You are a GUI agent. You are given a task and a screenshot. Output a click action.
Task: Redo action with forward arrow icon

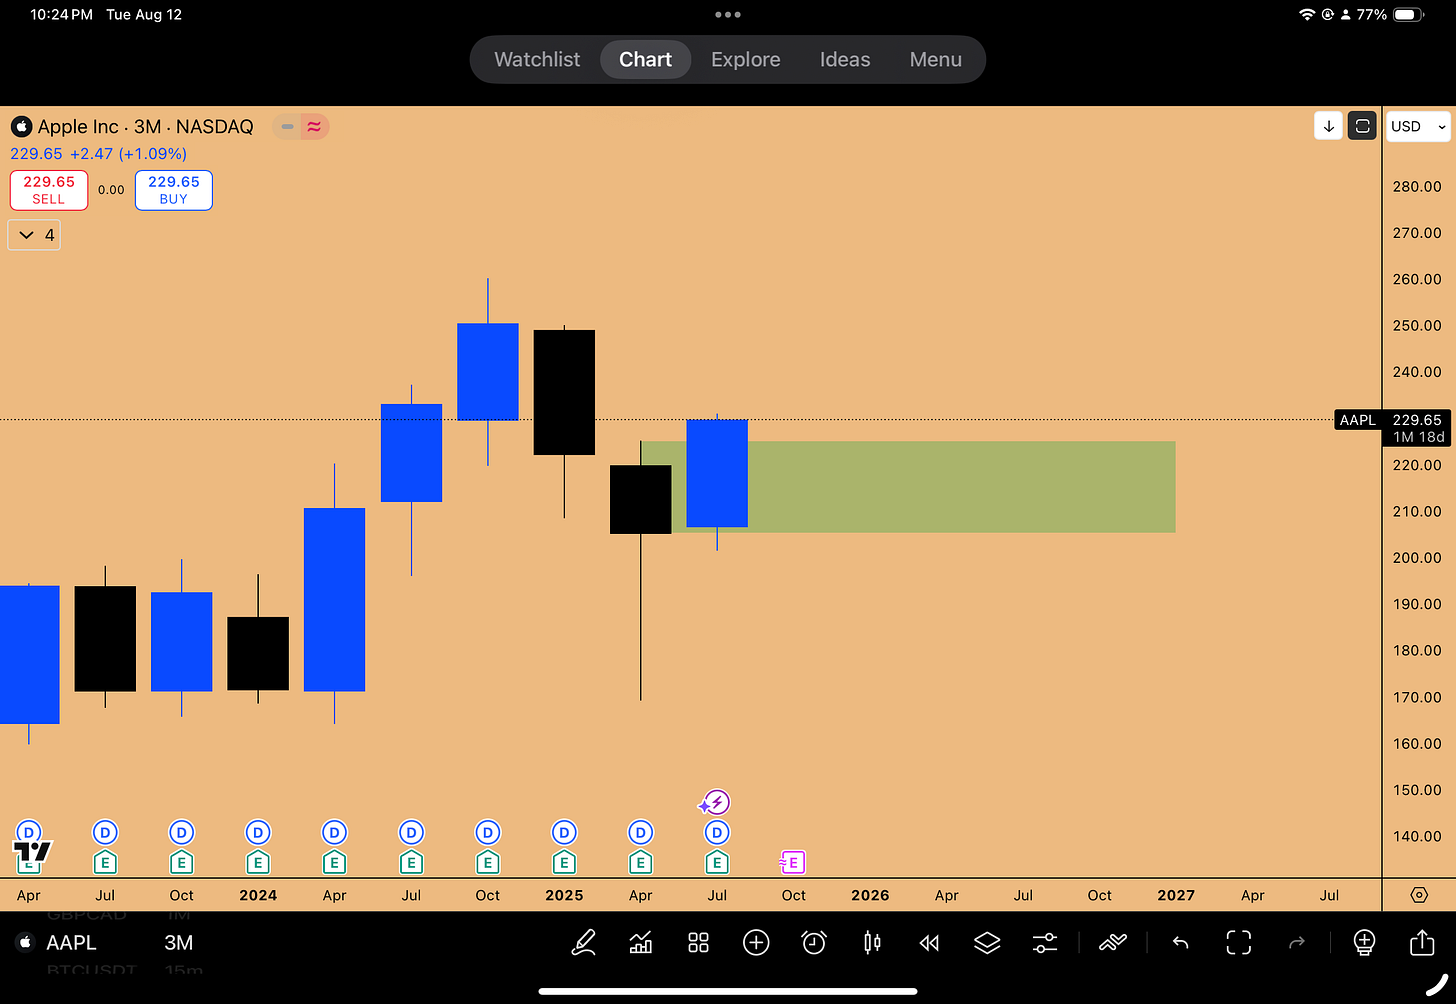(x=1297, y=942)
